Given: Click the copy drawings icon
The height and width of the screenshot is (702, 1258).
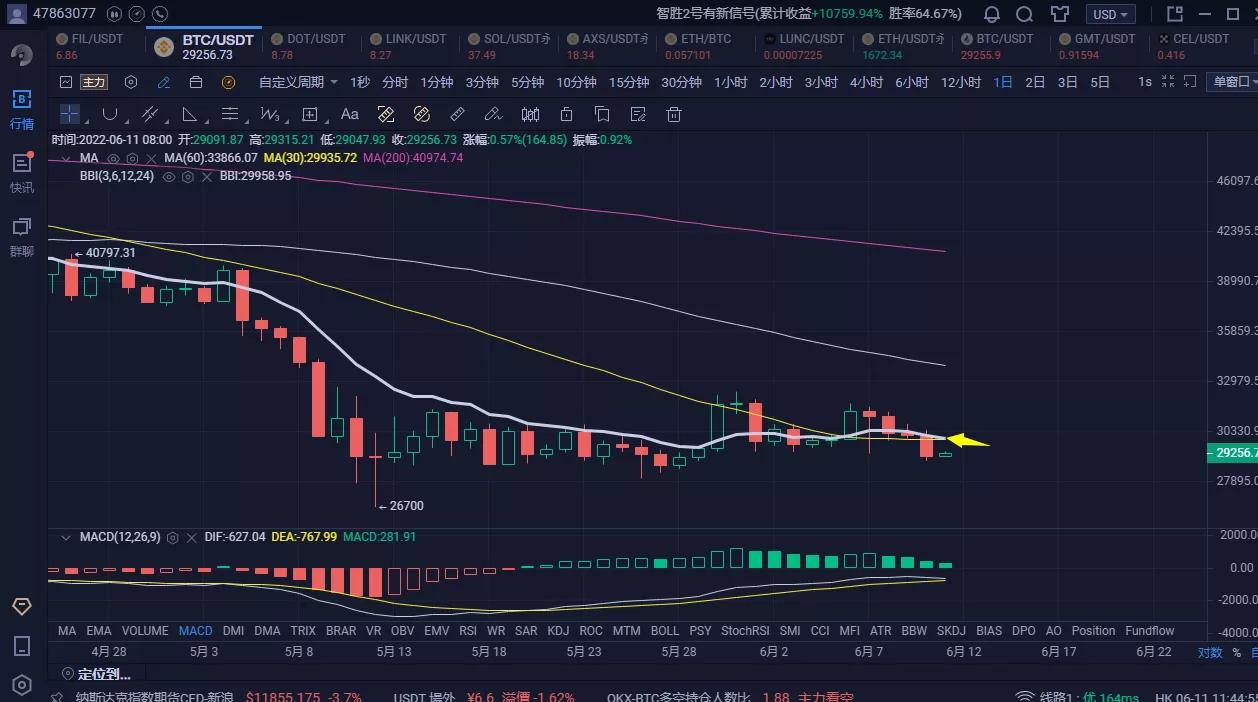Looking at the screenshot, I should click(x=602, y=114).
